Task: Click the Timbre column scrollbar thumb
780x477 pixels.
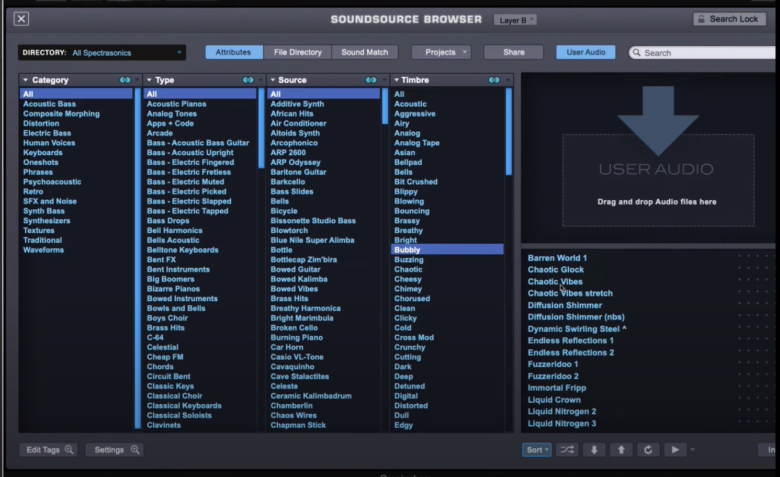Action: coord(508,132)
